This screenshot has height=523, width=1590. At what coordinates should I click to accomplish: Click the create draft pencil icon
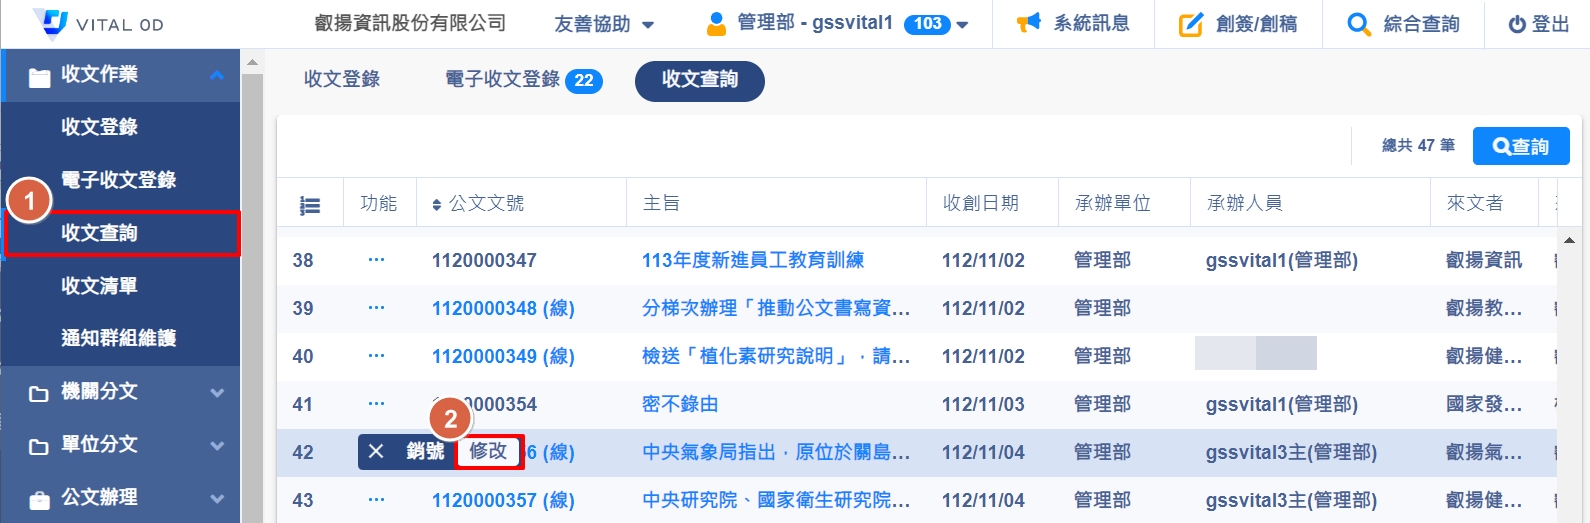tap(1190, 24)
